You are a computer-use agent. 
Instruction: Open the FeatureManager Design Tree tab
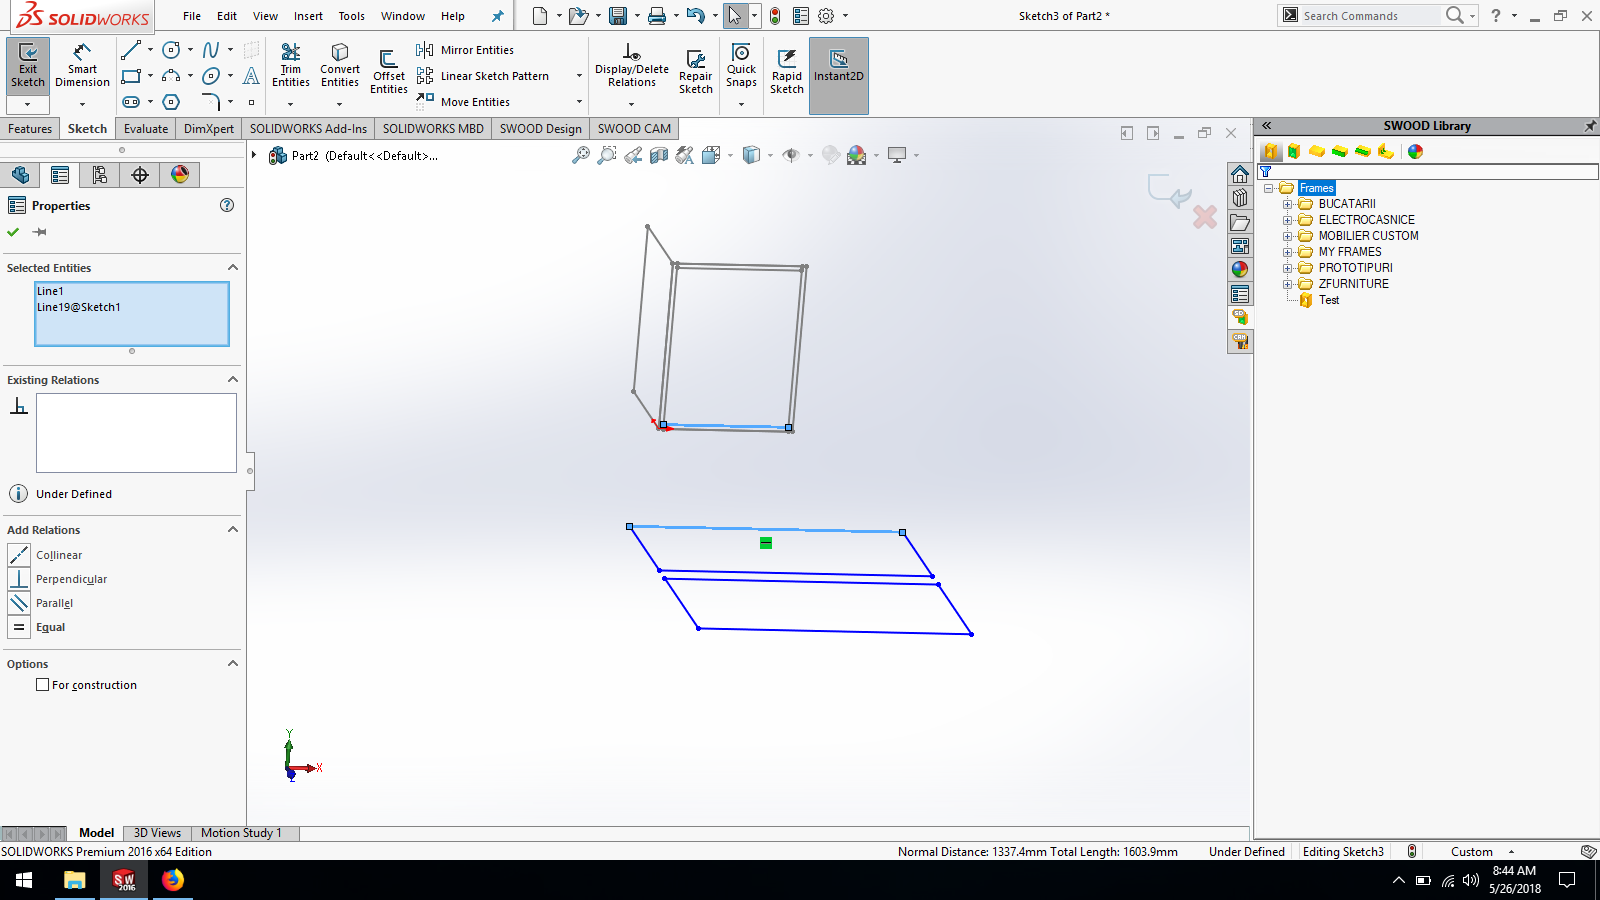[x=20, y=175]
